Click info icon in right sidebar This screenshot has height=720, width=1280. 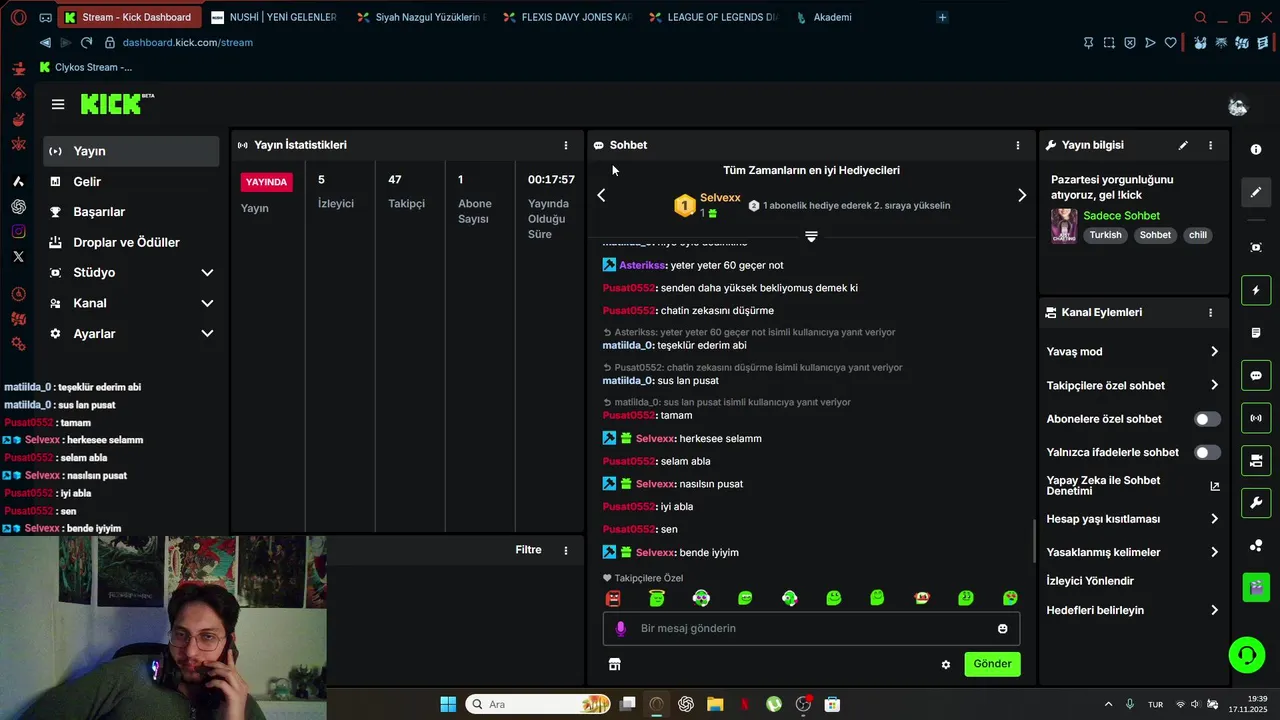[1256, 149]
